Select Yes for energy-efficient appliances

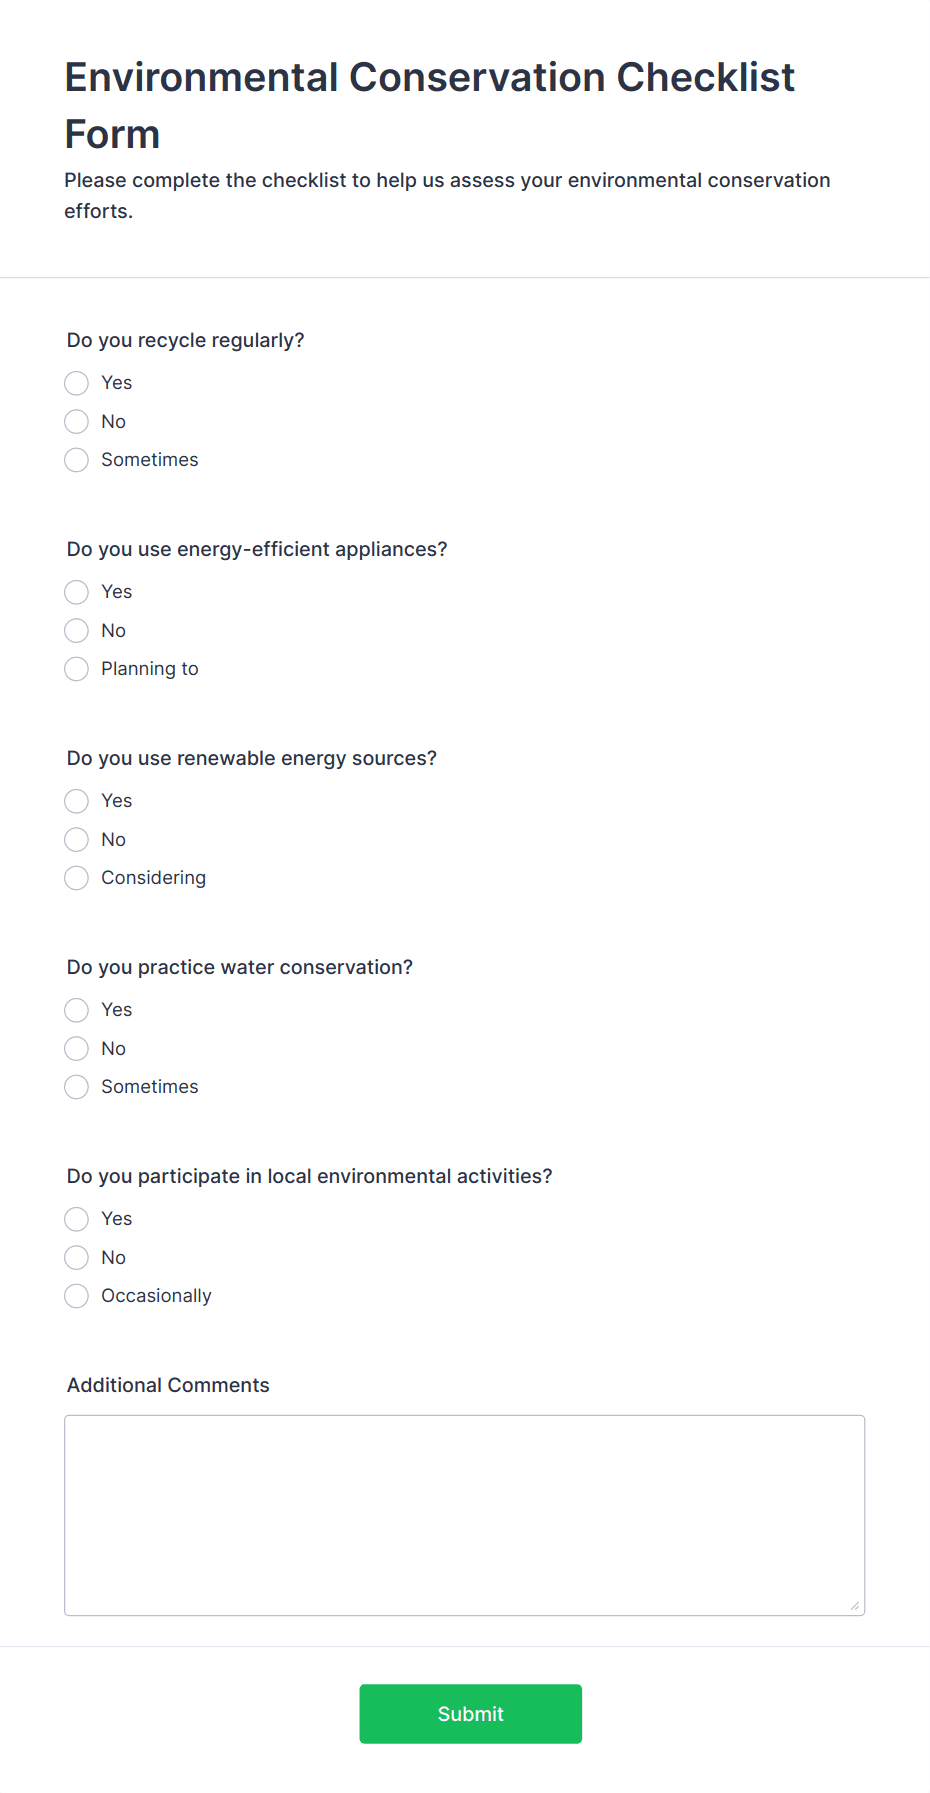[x=77, y=592]
